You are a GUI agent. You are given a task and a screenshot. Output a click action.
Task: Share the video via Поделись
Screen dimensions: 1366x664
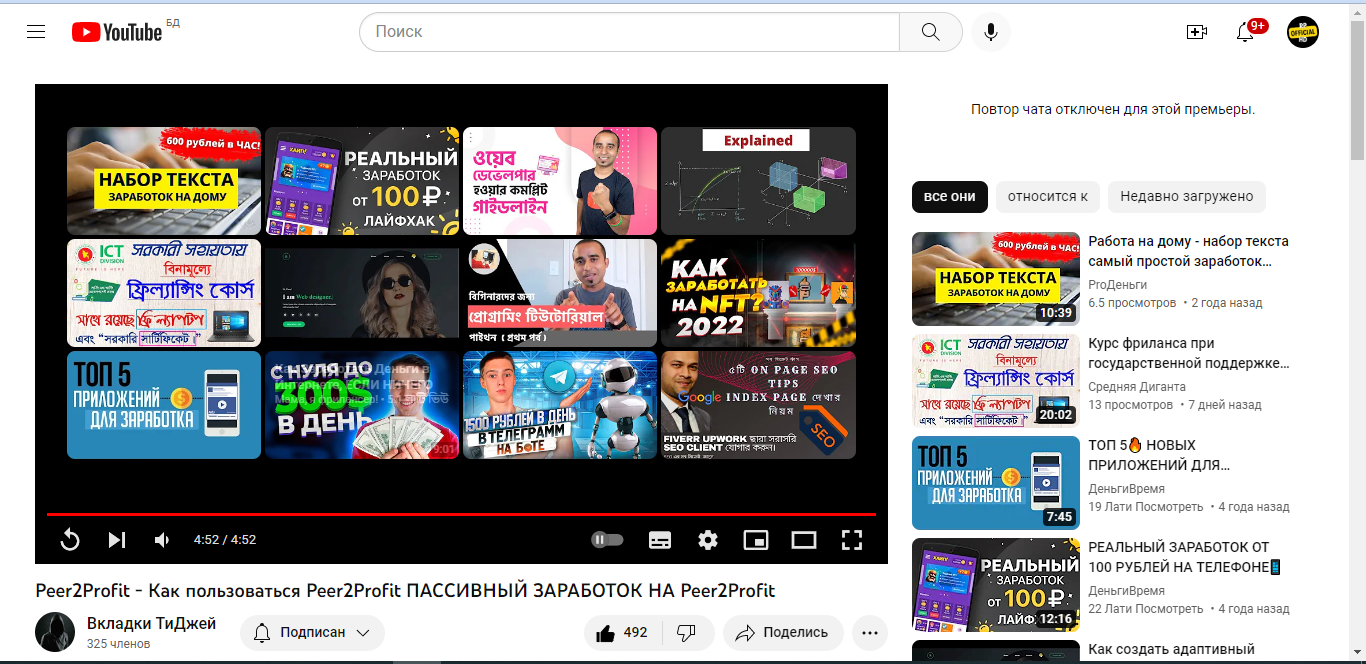pos(783,633)
